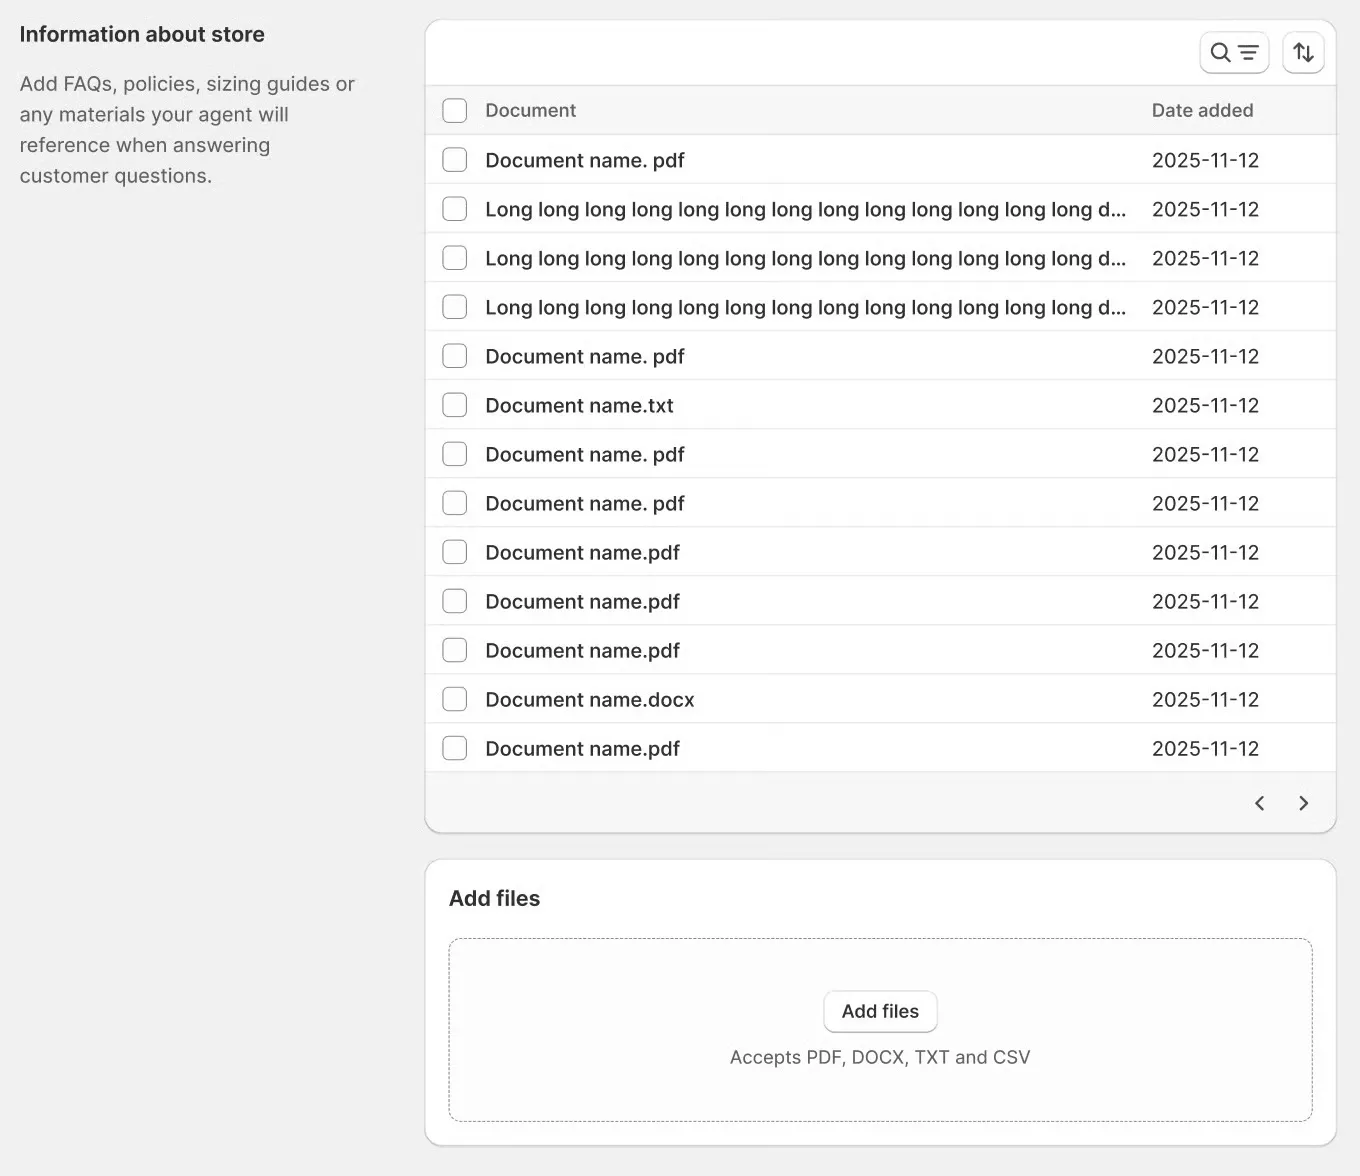
Task: Toggle the select-all documents checkbox
Action: (455, 110)
